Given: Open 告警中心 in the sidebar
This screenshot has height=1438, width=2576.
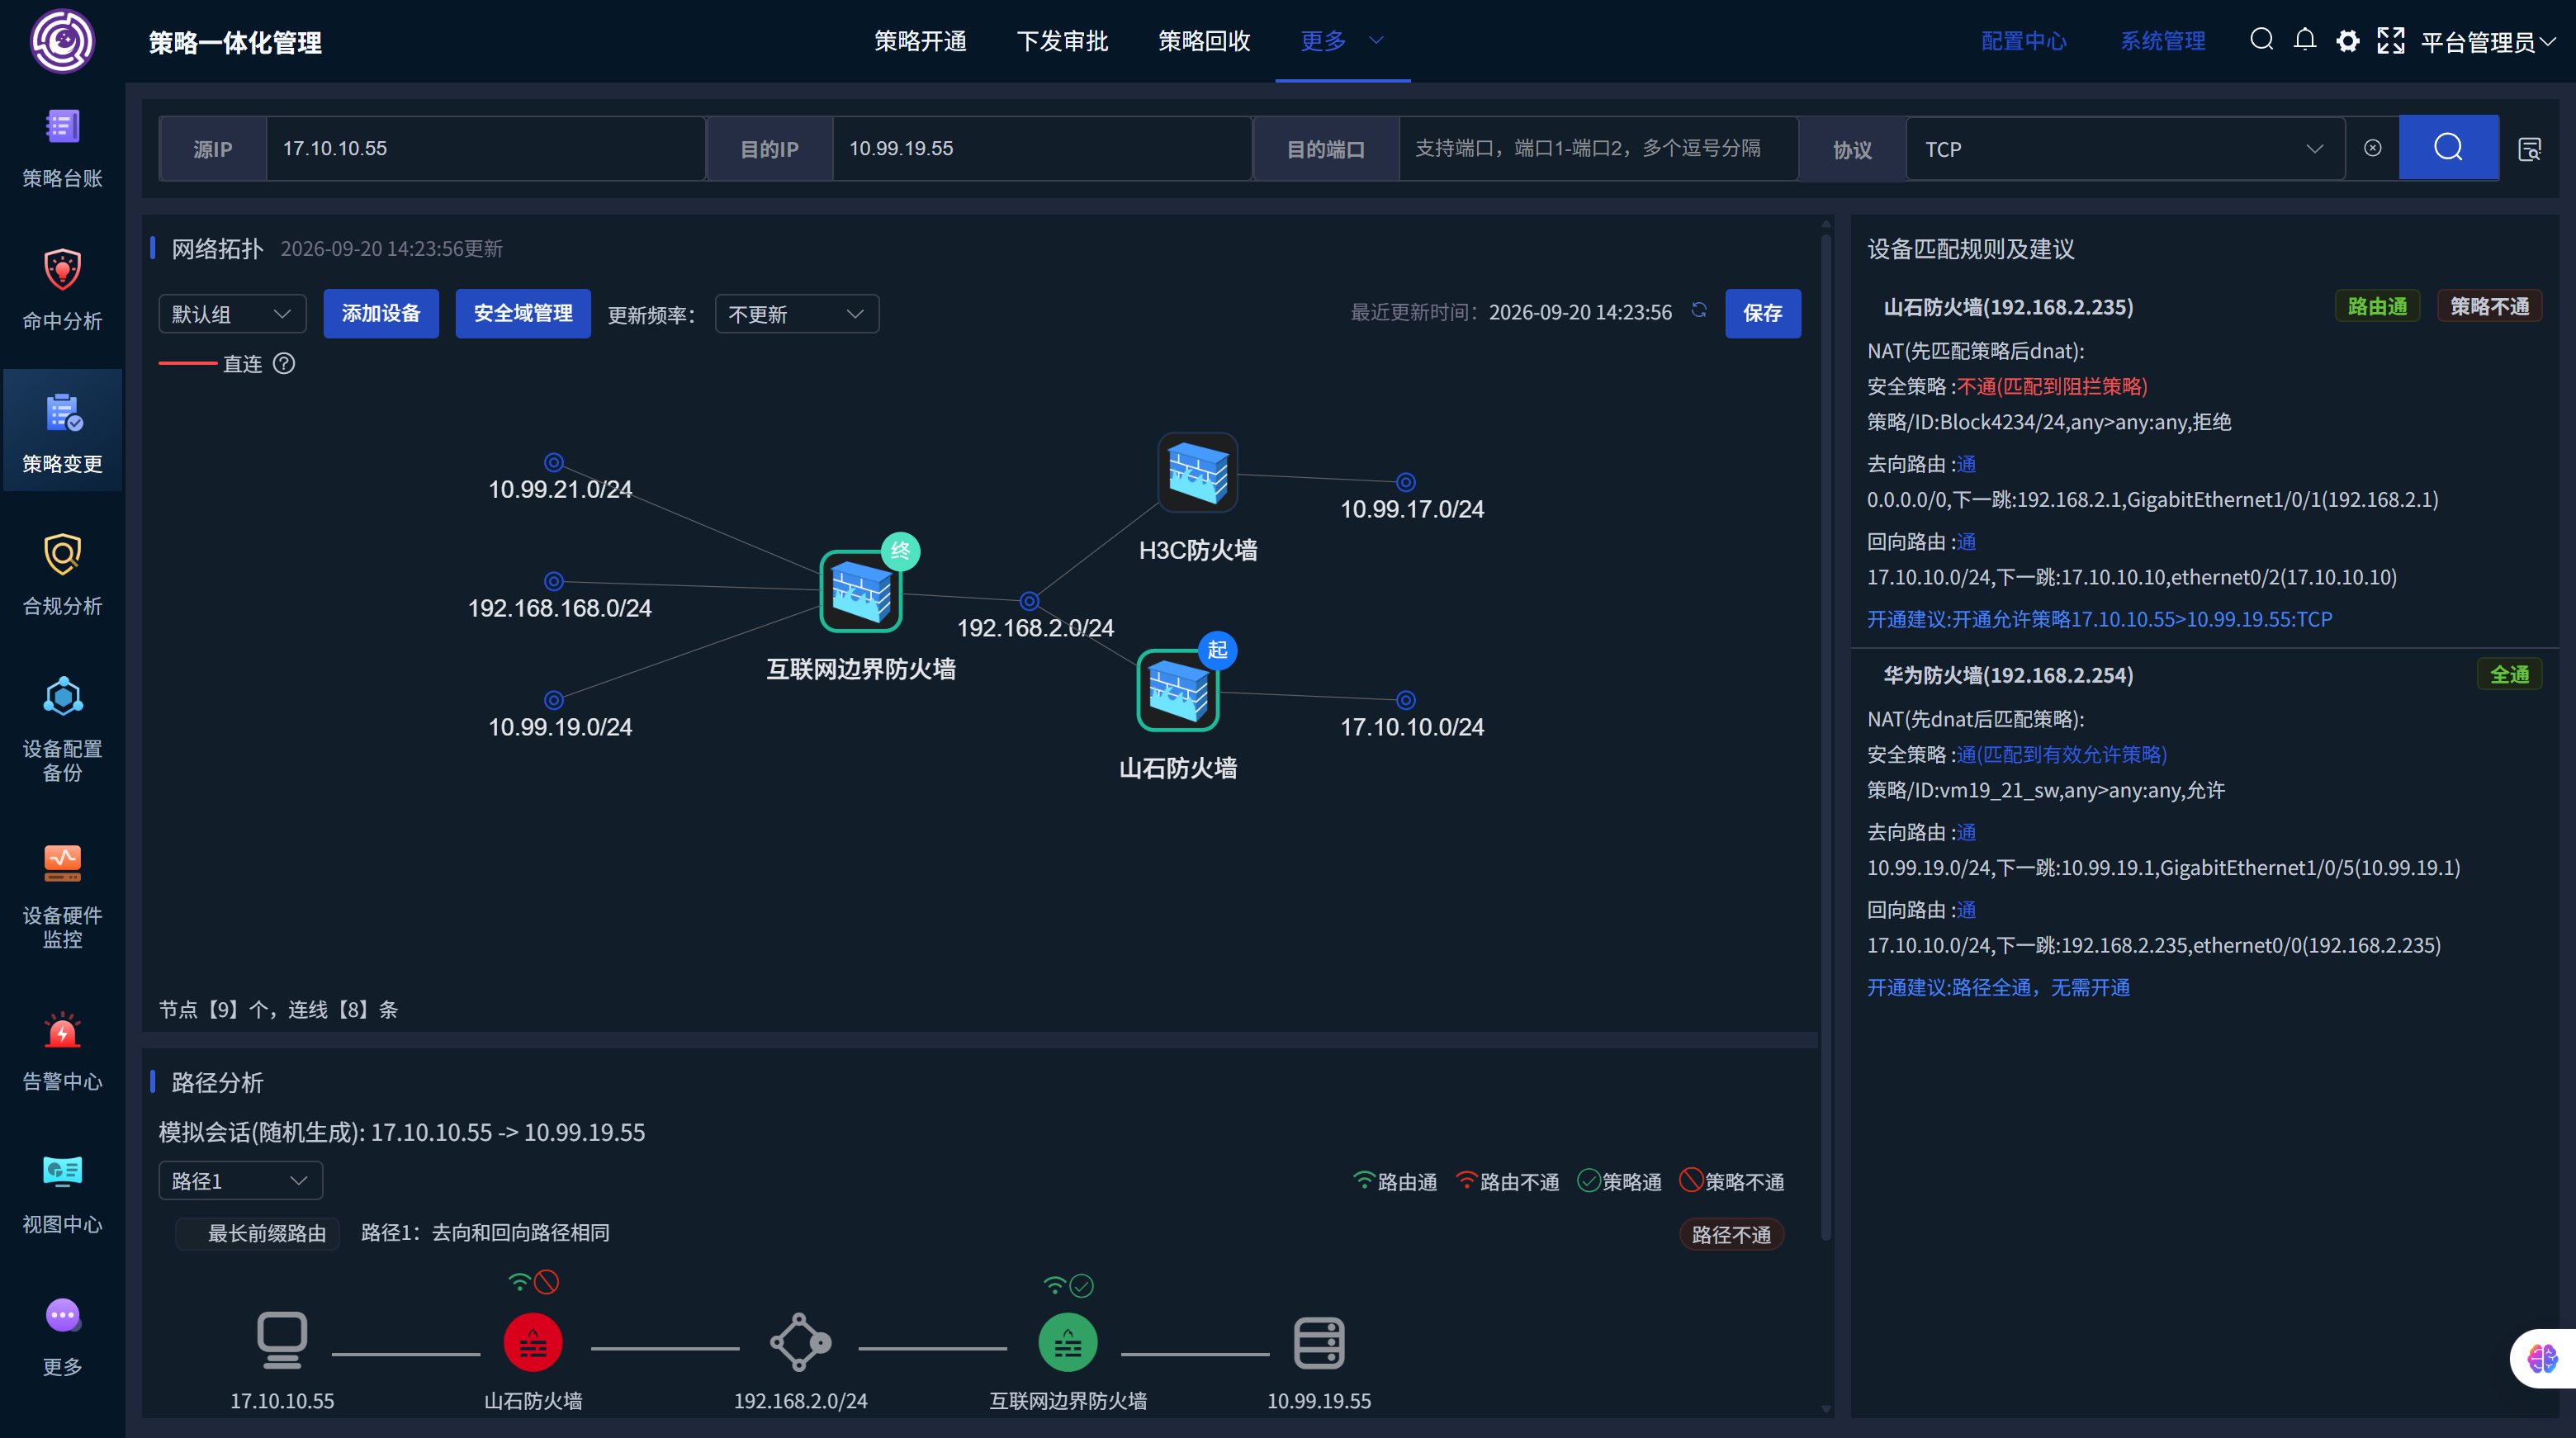Looking at the screenshot, I should tap(62, 1050).
